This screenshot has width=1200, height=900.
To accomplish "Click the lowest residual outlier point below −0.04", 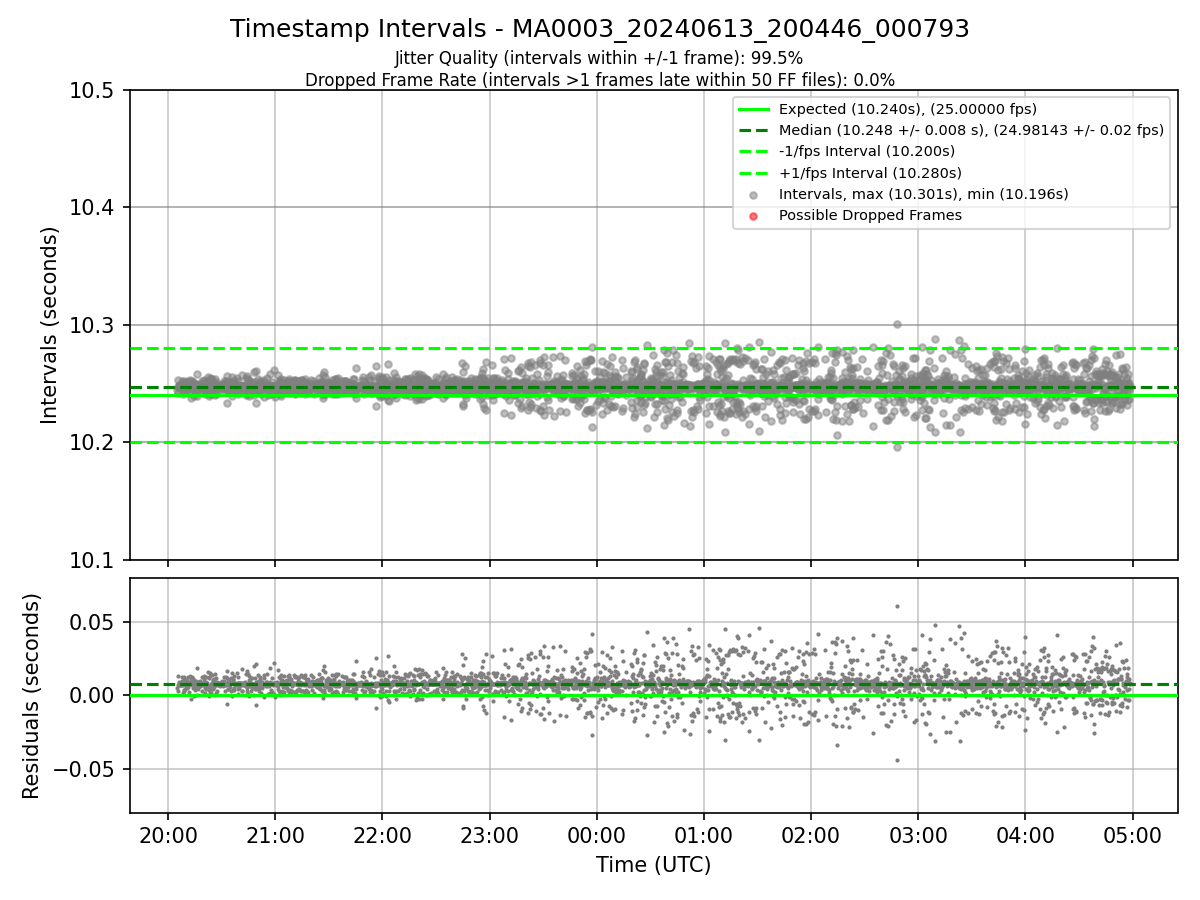I will [x=897, y=760].
